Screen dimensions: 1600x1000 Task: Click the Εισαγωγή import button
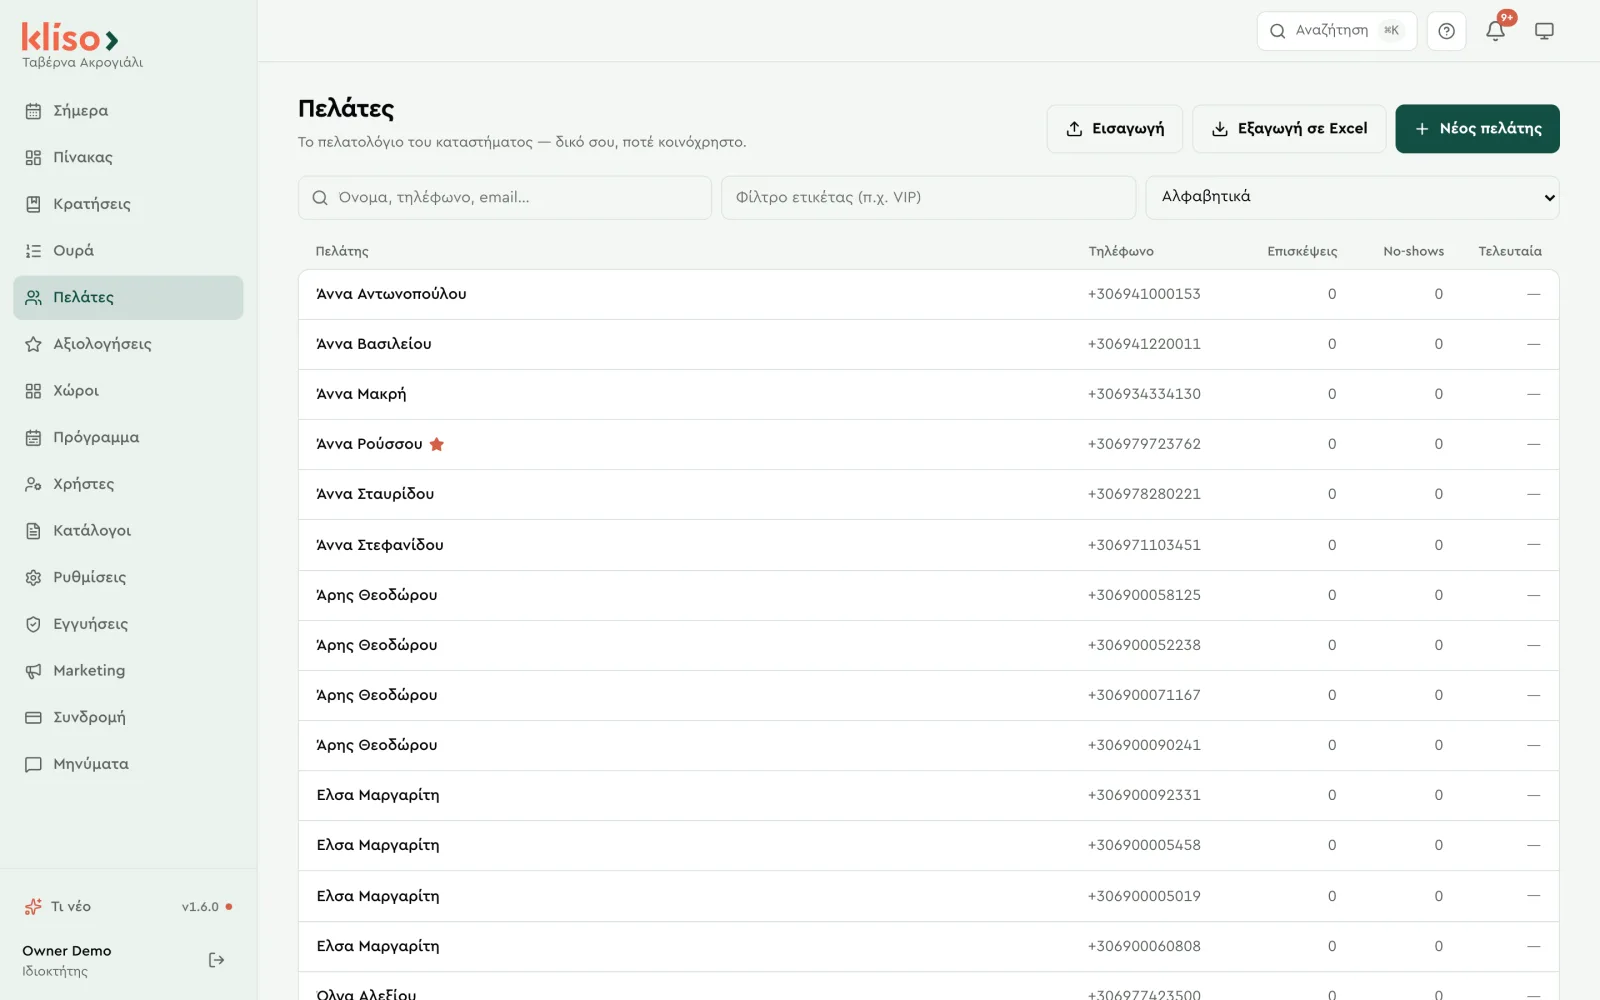tap(1115, 129)
